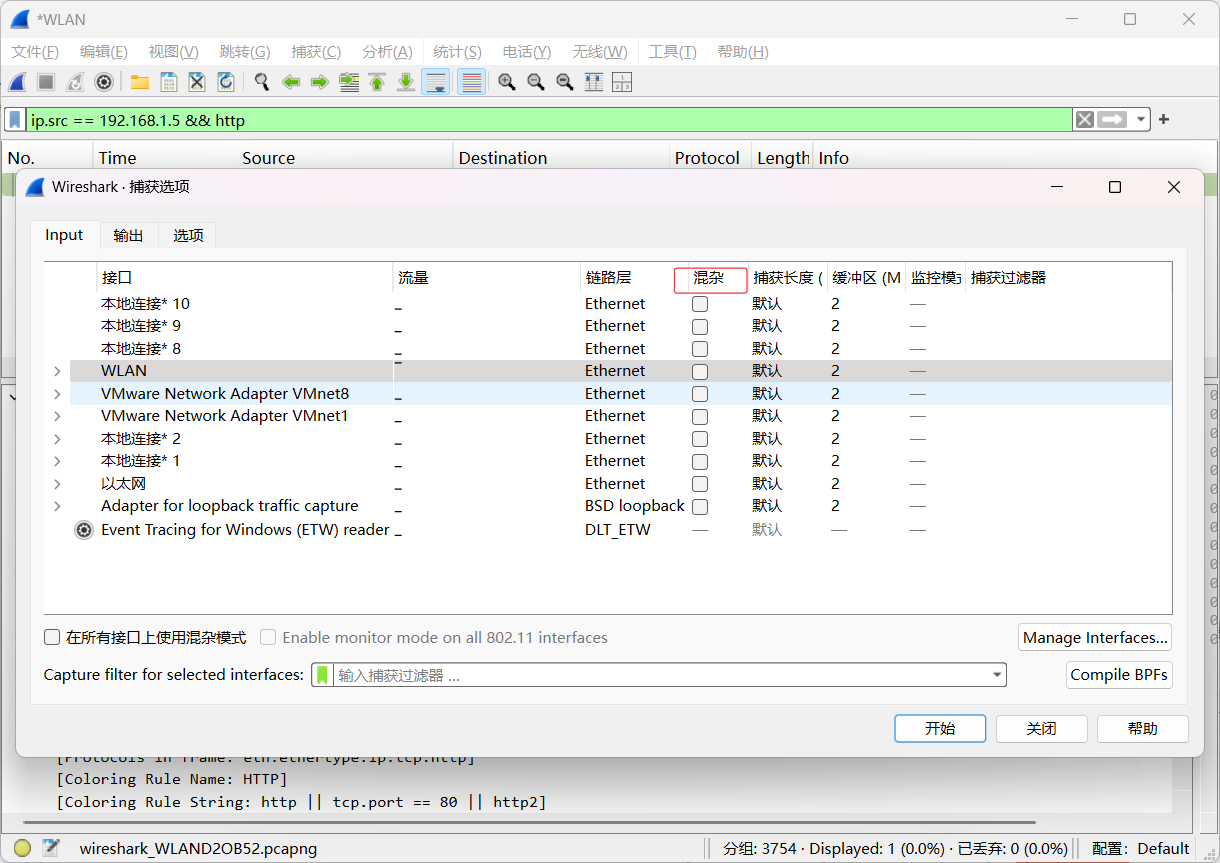Click the stop capture square icon
The height and width of the screenshot is (863, 1220).
coord(46,82)
